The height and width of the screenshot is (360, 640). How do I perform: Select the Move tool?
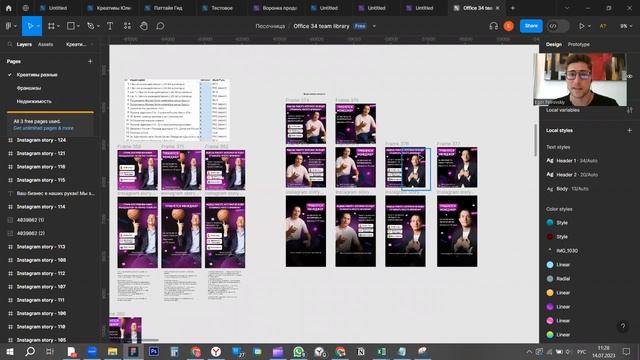[30, 26]
